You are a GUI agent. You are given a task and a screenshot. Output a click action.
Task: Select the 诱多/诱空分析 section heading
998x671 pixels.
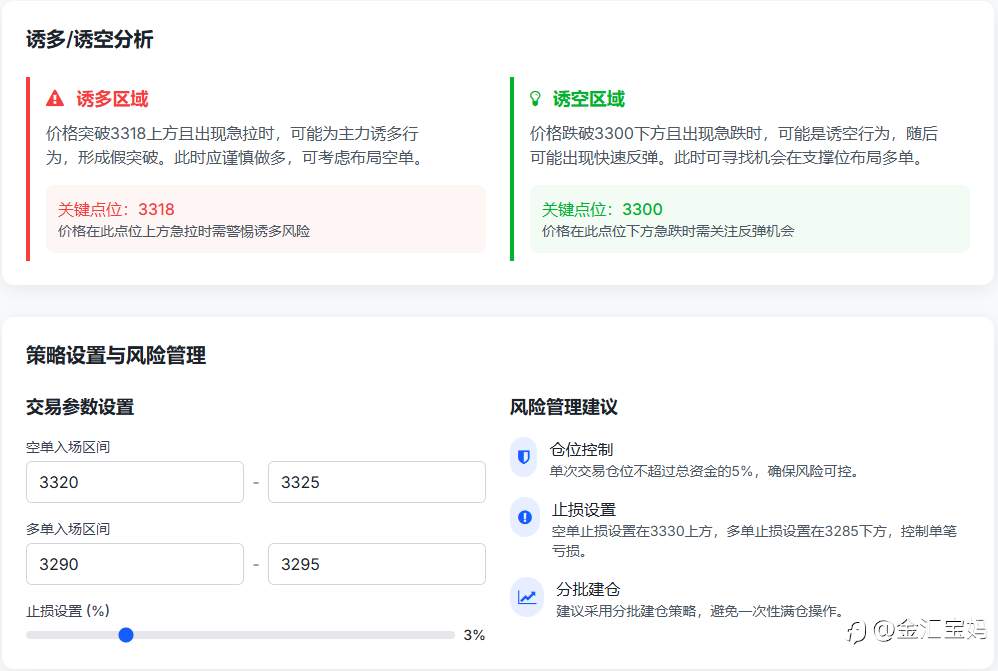[x=90, y=39]
